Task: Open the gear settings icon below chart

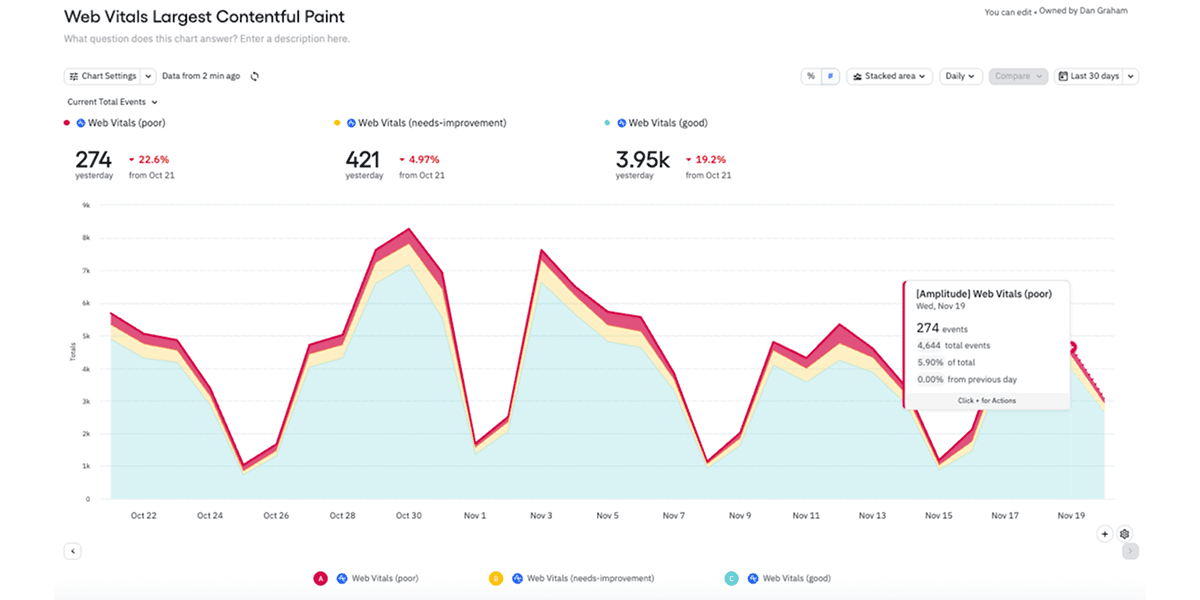Action: pyautogui.click(x=1125, y=534)
